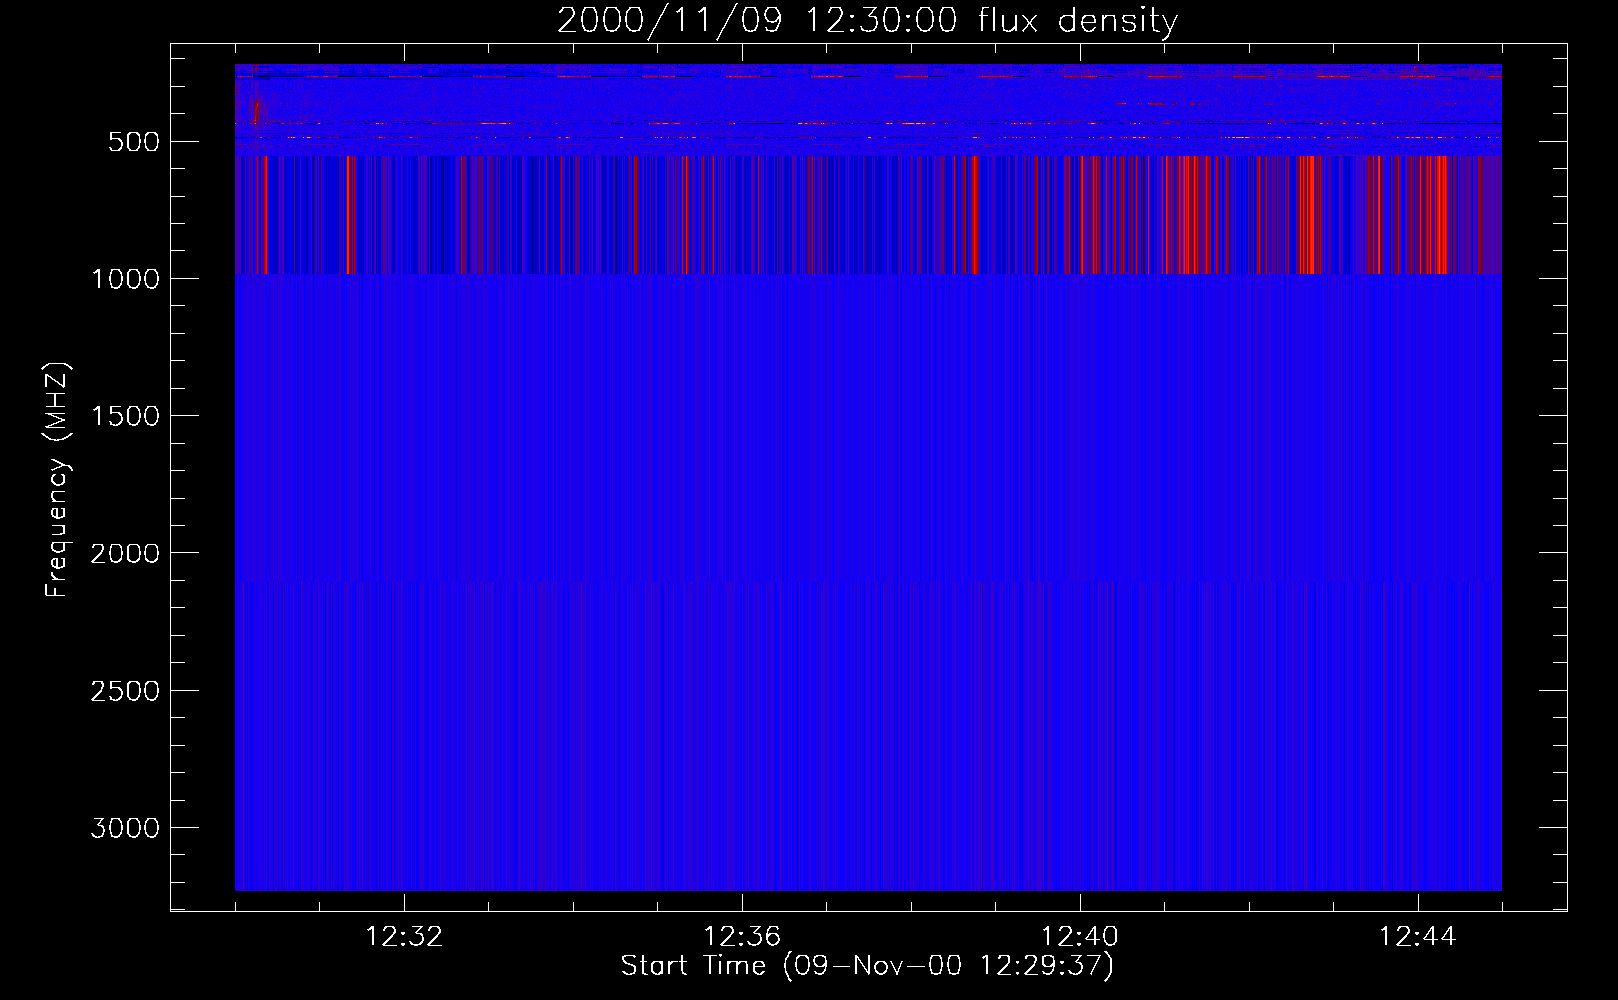Image resolution: width=1618 pixels, height=1000 pixels.
Task: Click the "1000" frequency tick label
Action: tap(125, 279)
